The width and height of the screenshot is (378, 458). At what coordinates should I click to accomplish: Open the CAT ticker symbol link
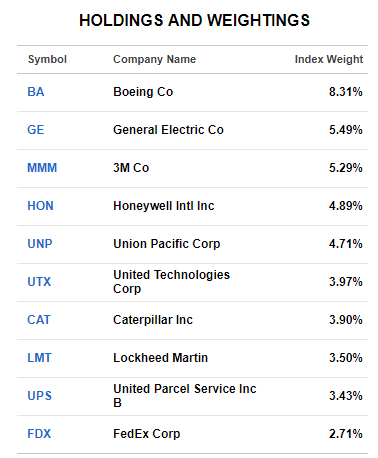click(x=39, y=320)
